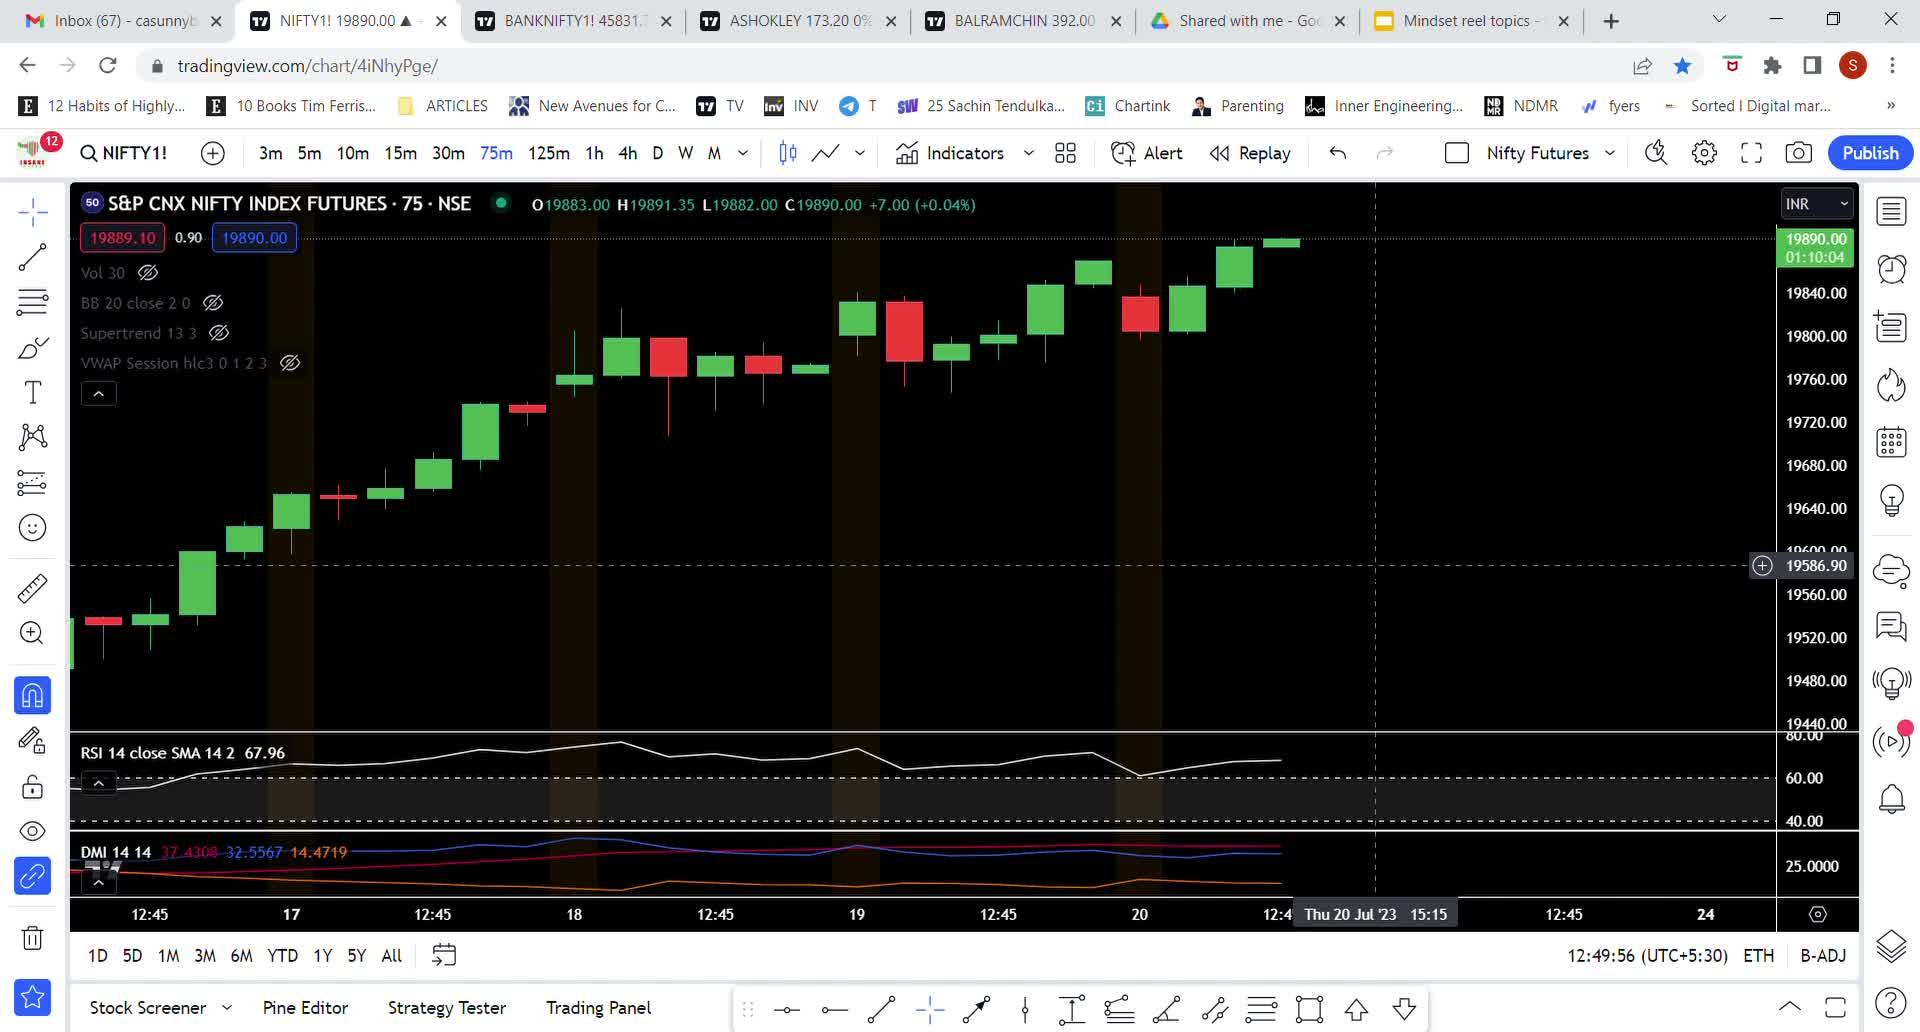This screenshot has width=1920, height=1032.
Task: Collapse the DMI pane legend
Action: point(99,882)
